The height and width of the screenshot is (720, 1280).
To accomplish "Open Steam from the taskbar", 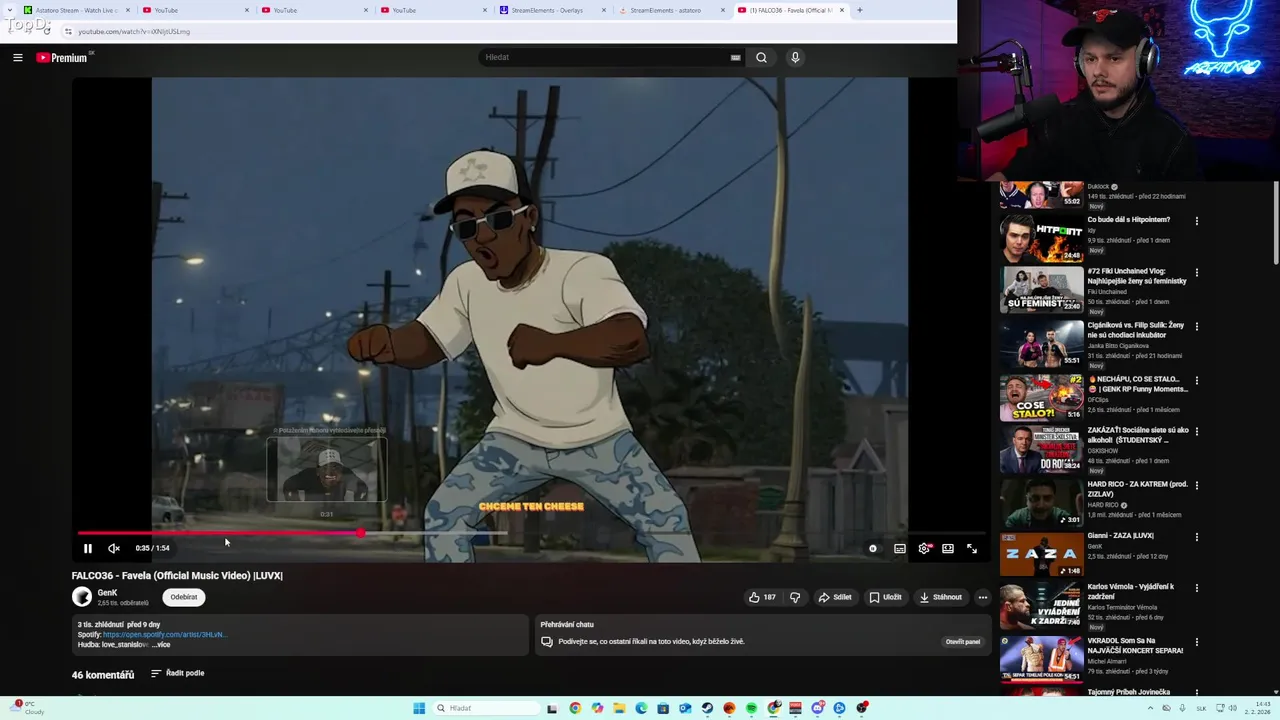I will coord(707,708).
